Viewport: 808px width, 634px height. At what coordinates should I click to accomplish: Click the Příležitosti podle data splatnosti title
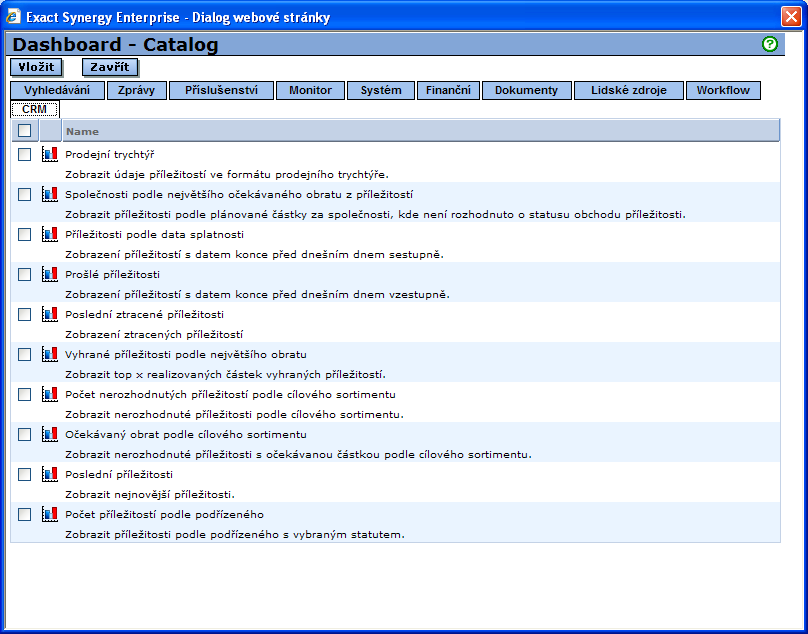pos(155,235)
